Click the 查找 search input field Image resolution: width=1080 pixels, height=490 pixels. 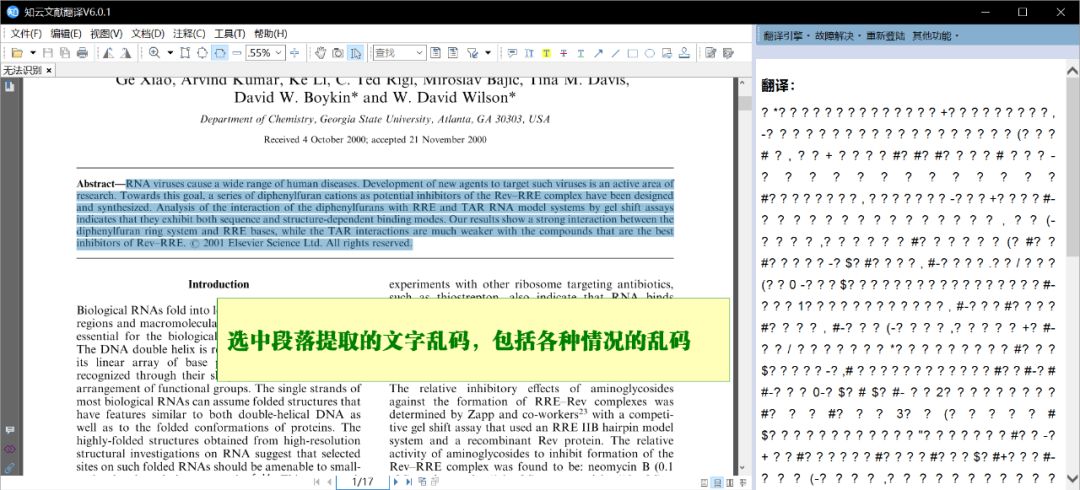click(x=393, y=52)
